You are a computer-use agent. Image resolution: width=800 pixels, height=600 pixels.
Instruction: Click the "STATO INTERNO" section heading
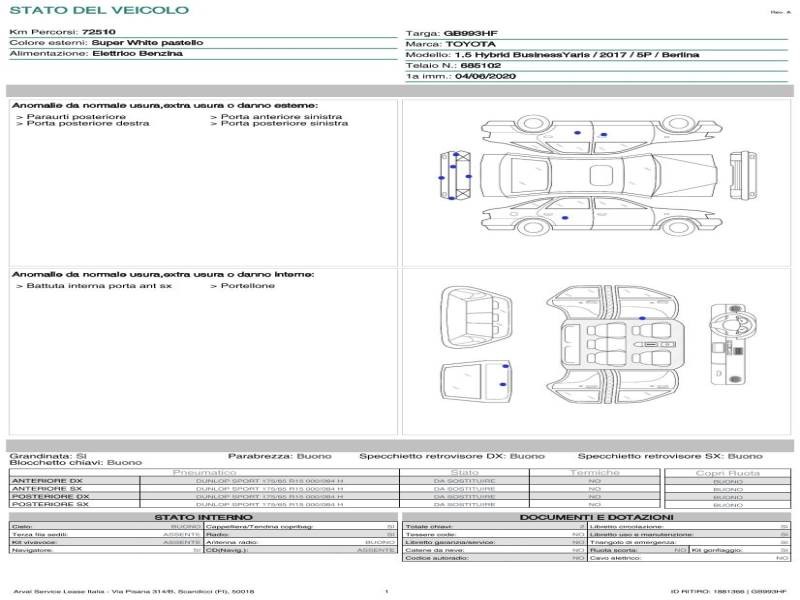tap(203, 517)
